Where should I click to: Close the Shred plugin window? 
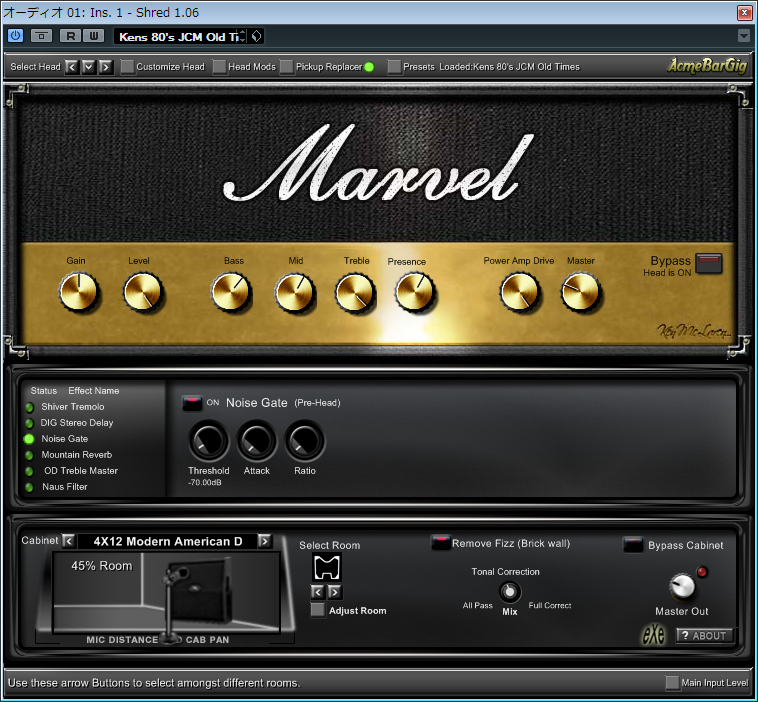tap(744, 12)
